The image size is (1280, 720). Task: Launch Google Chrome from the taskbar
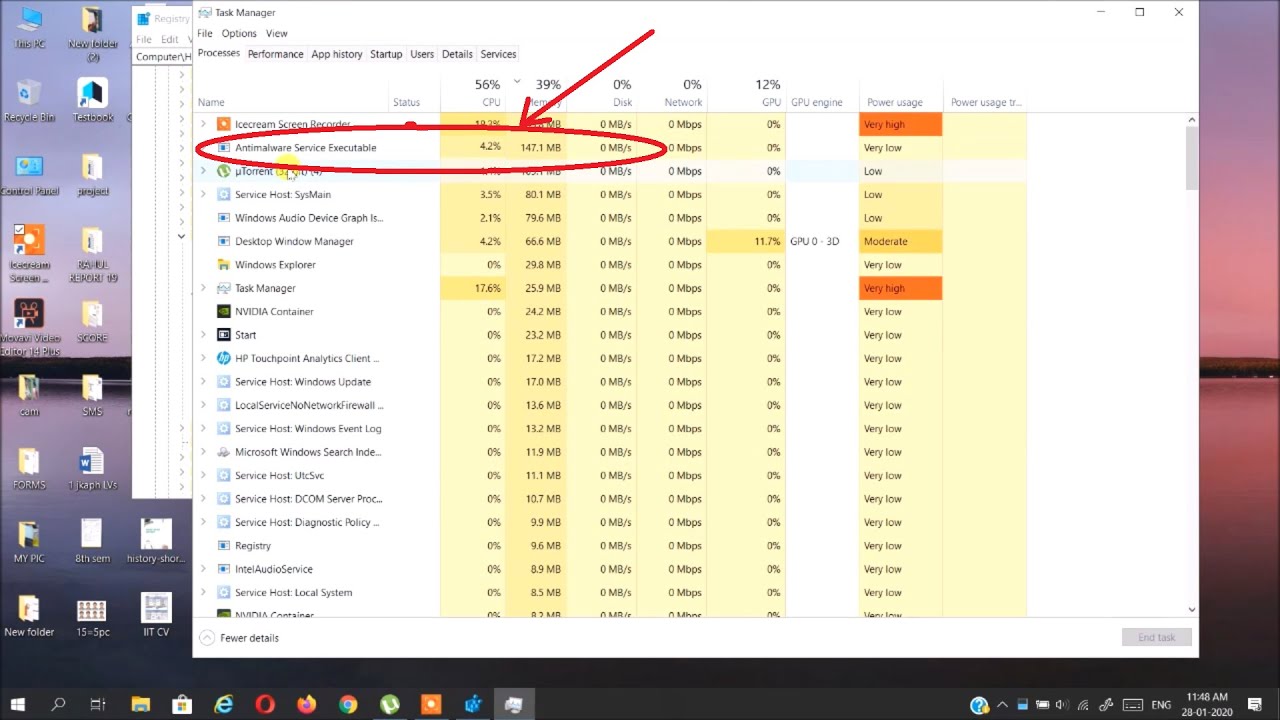pos(348,705)
